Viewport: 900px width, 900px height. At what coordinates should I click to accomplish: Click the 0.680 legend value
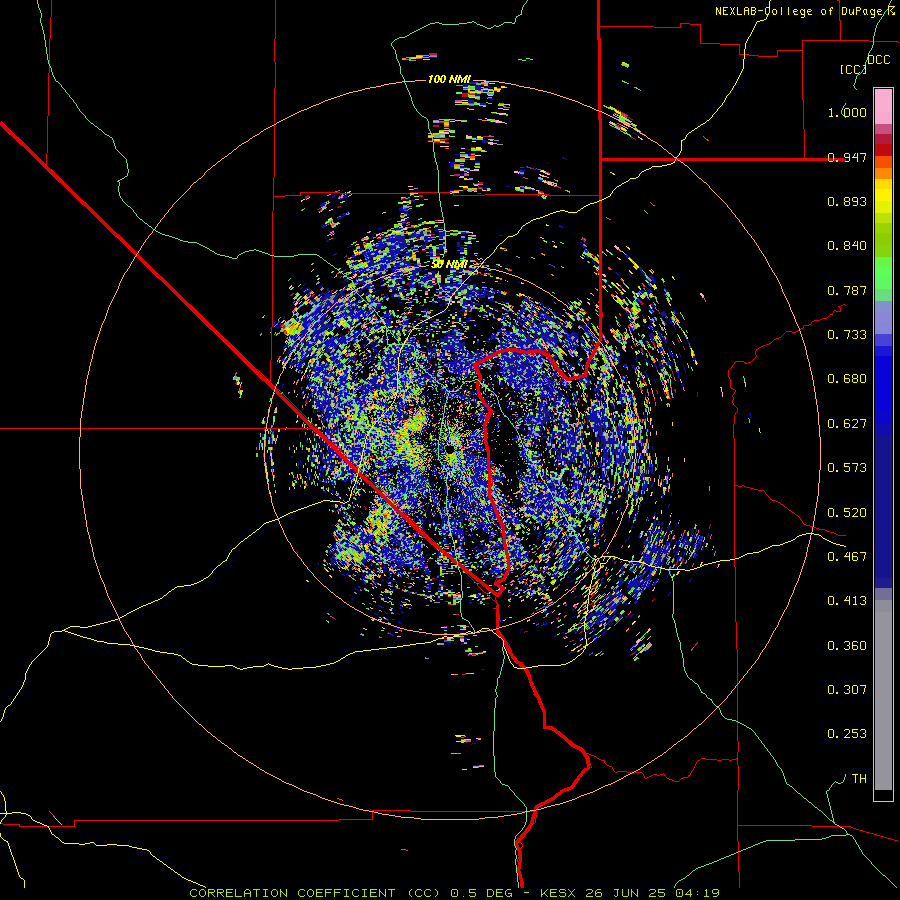(x=847, y=379)
